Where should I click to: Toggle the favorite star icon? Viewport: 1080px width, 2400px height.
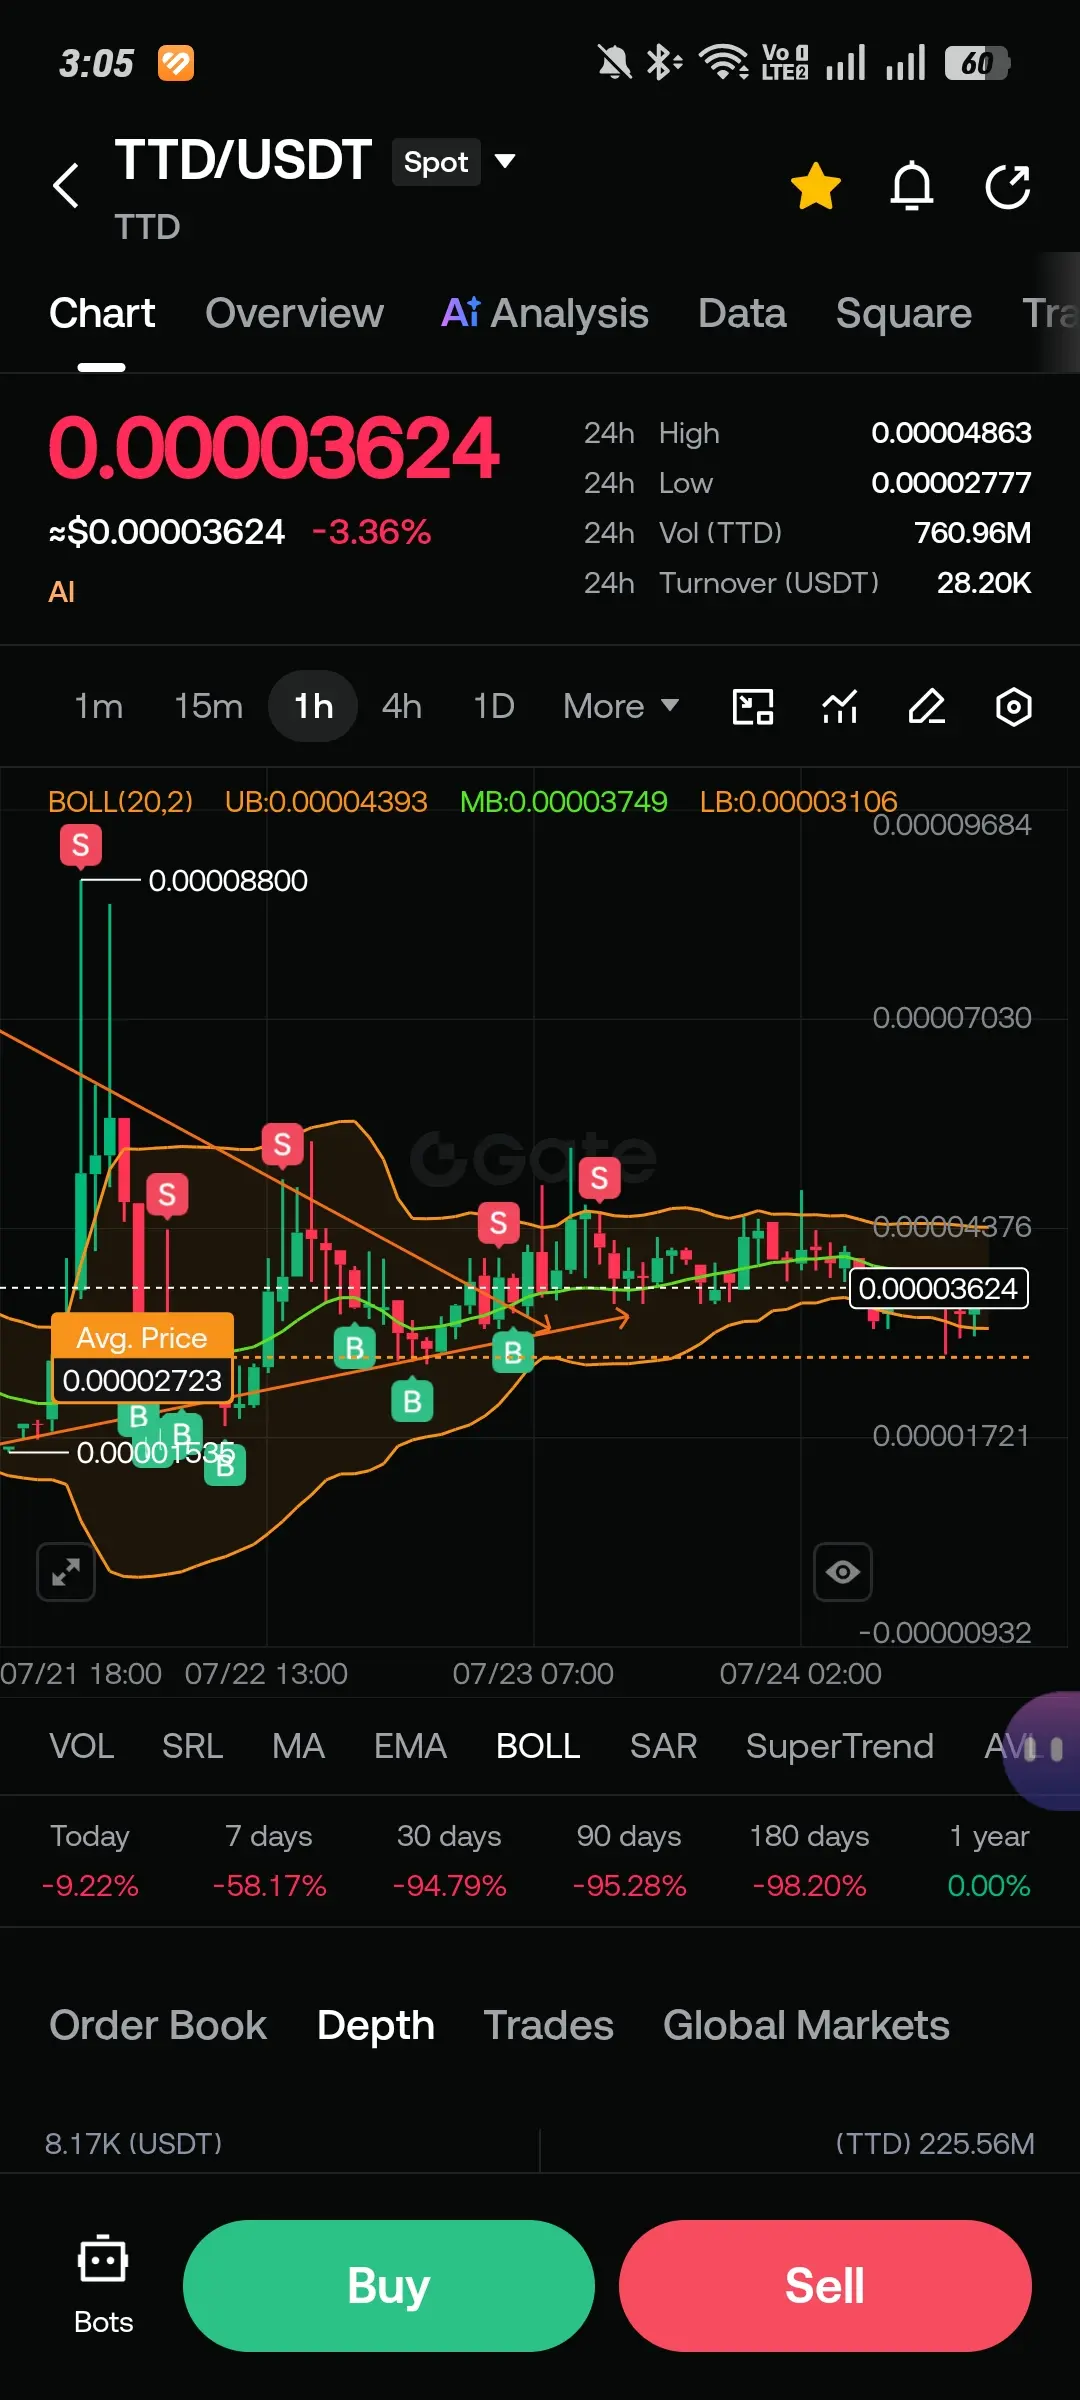[815, 186]
